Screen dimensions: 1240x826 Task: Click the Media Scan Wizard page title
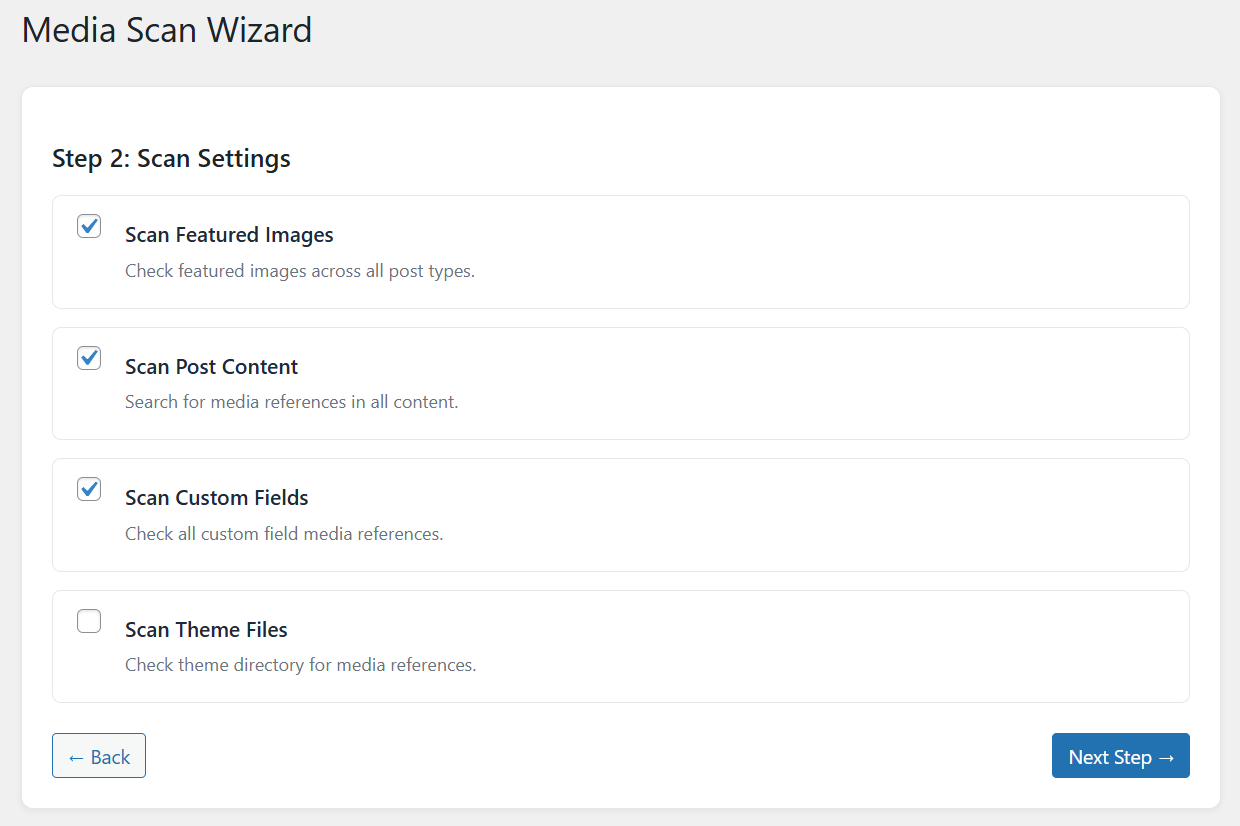point(166,30)
